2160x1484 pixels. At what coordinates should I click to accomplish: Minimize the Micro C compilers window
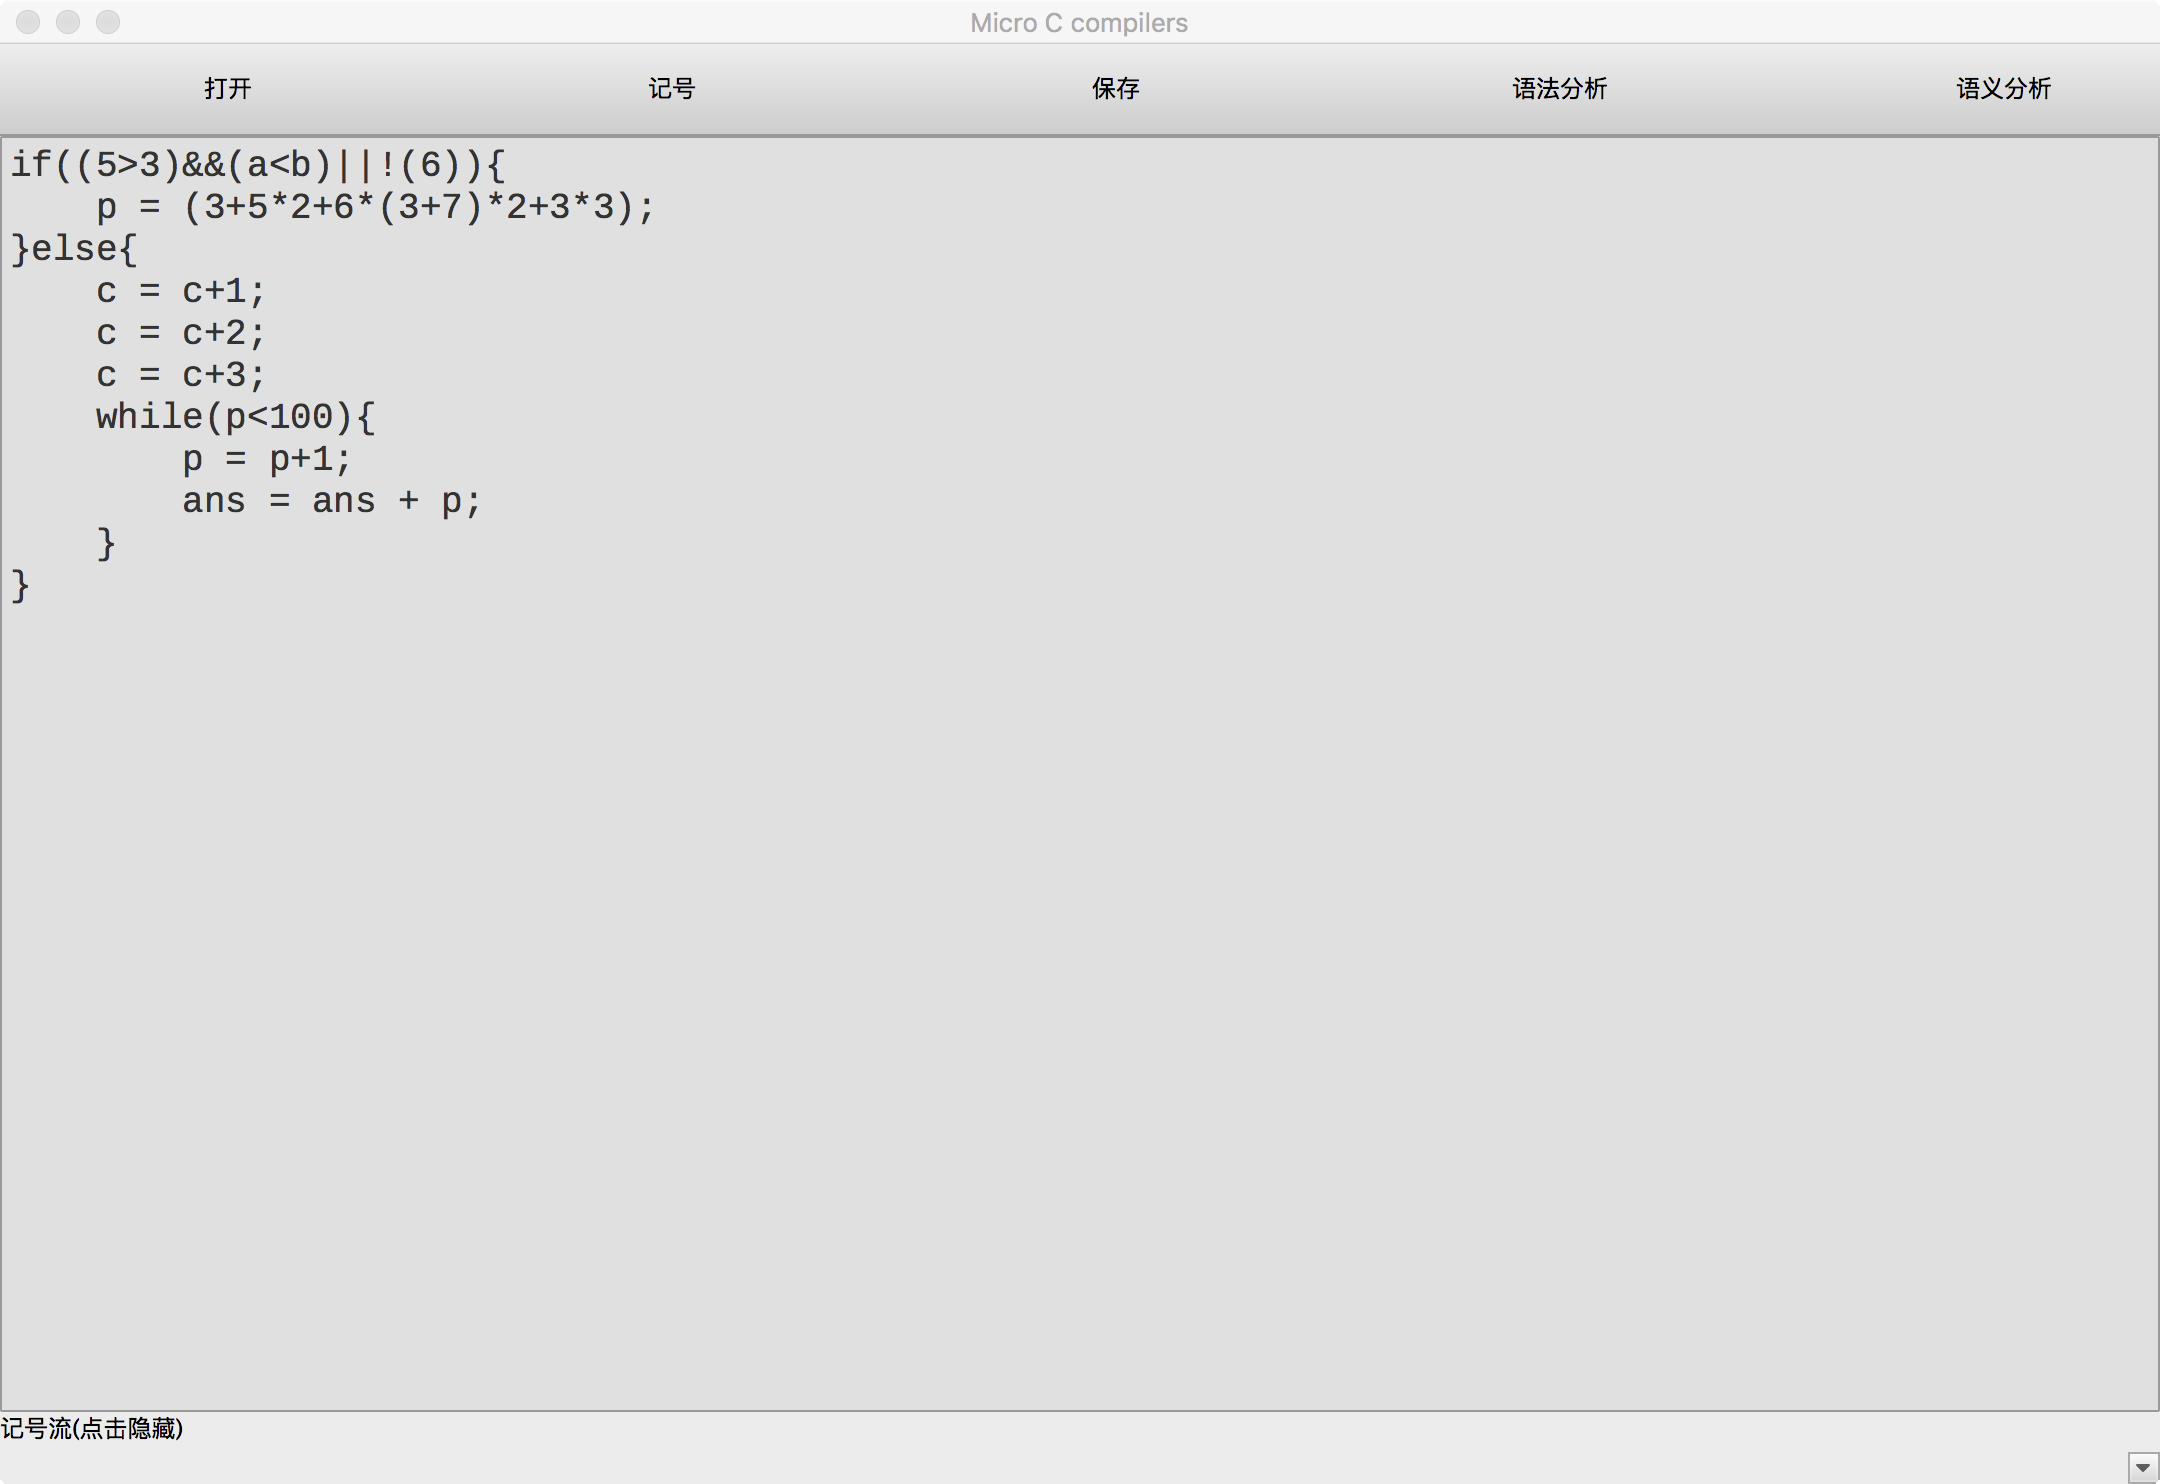click(68, 22)
